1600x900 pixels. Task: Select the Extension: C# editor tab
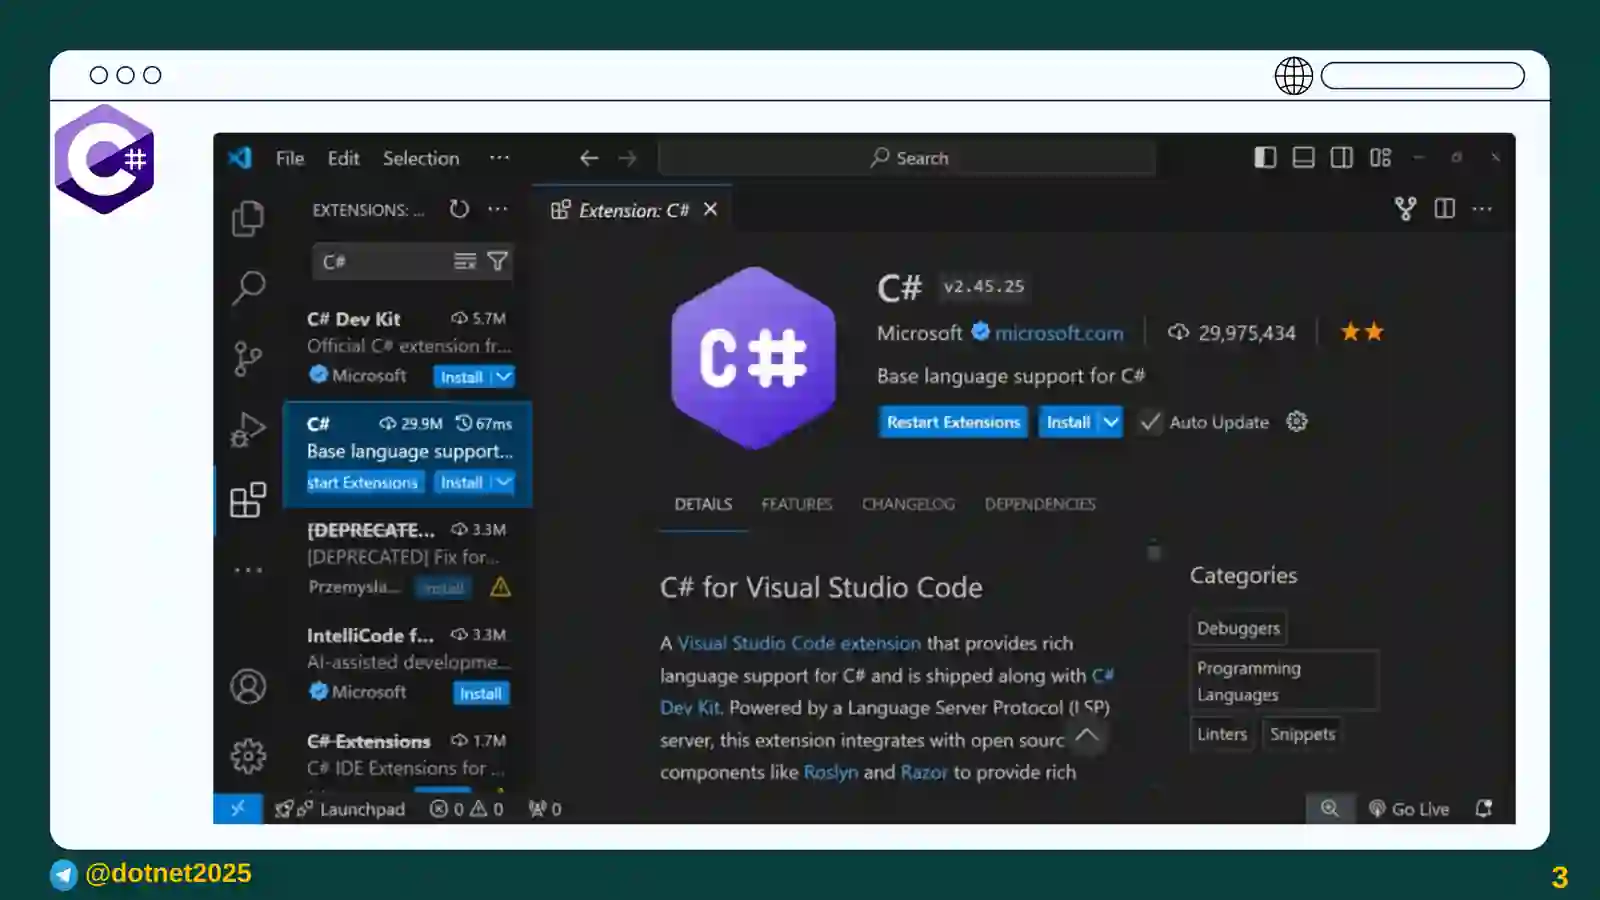click(633, 210)
